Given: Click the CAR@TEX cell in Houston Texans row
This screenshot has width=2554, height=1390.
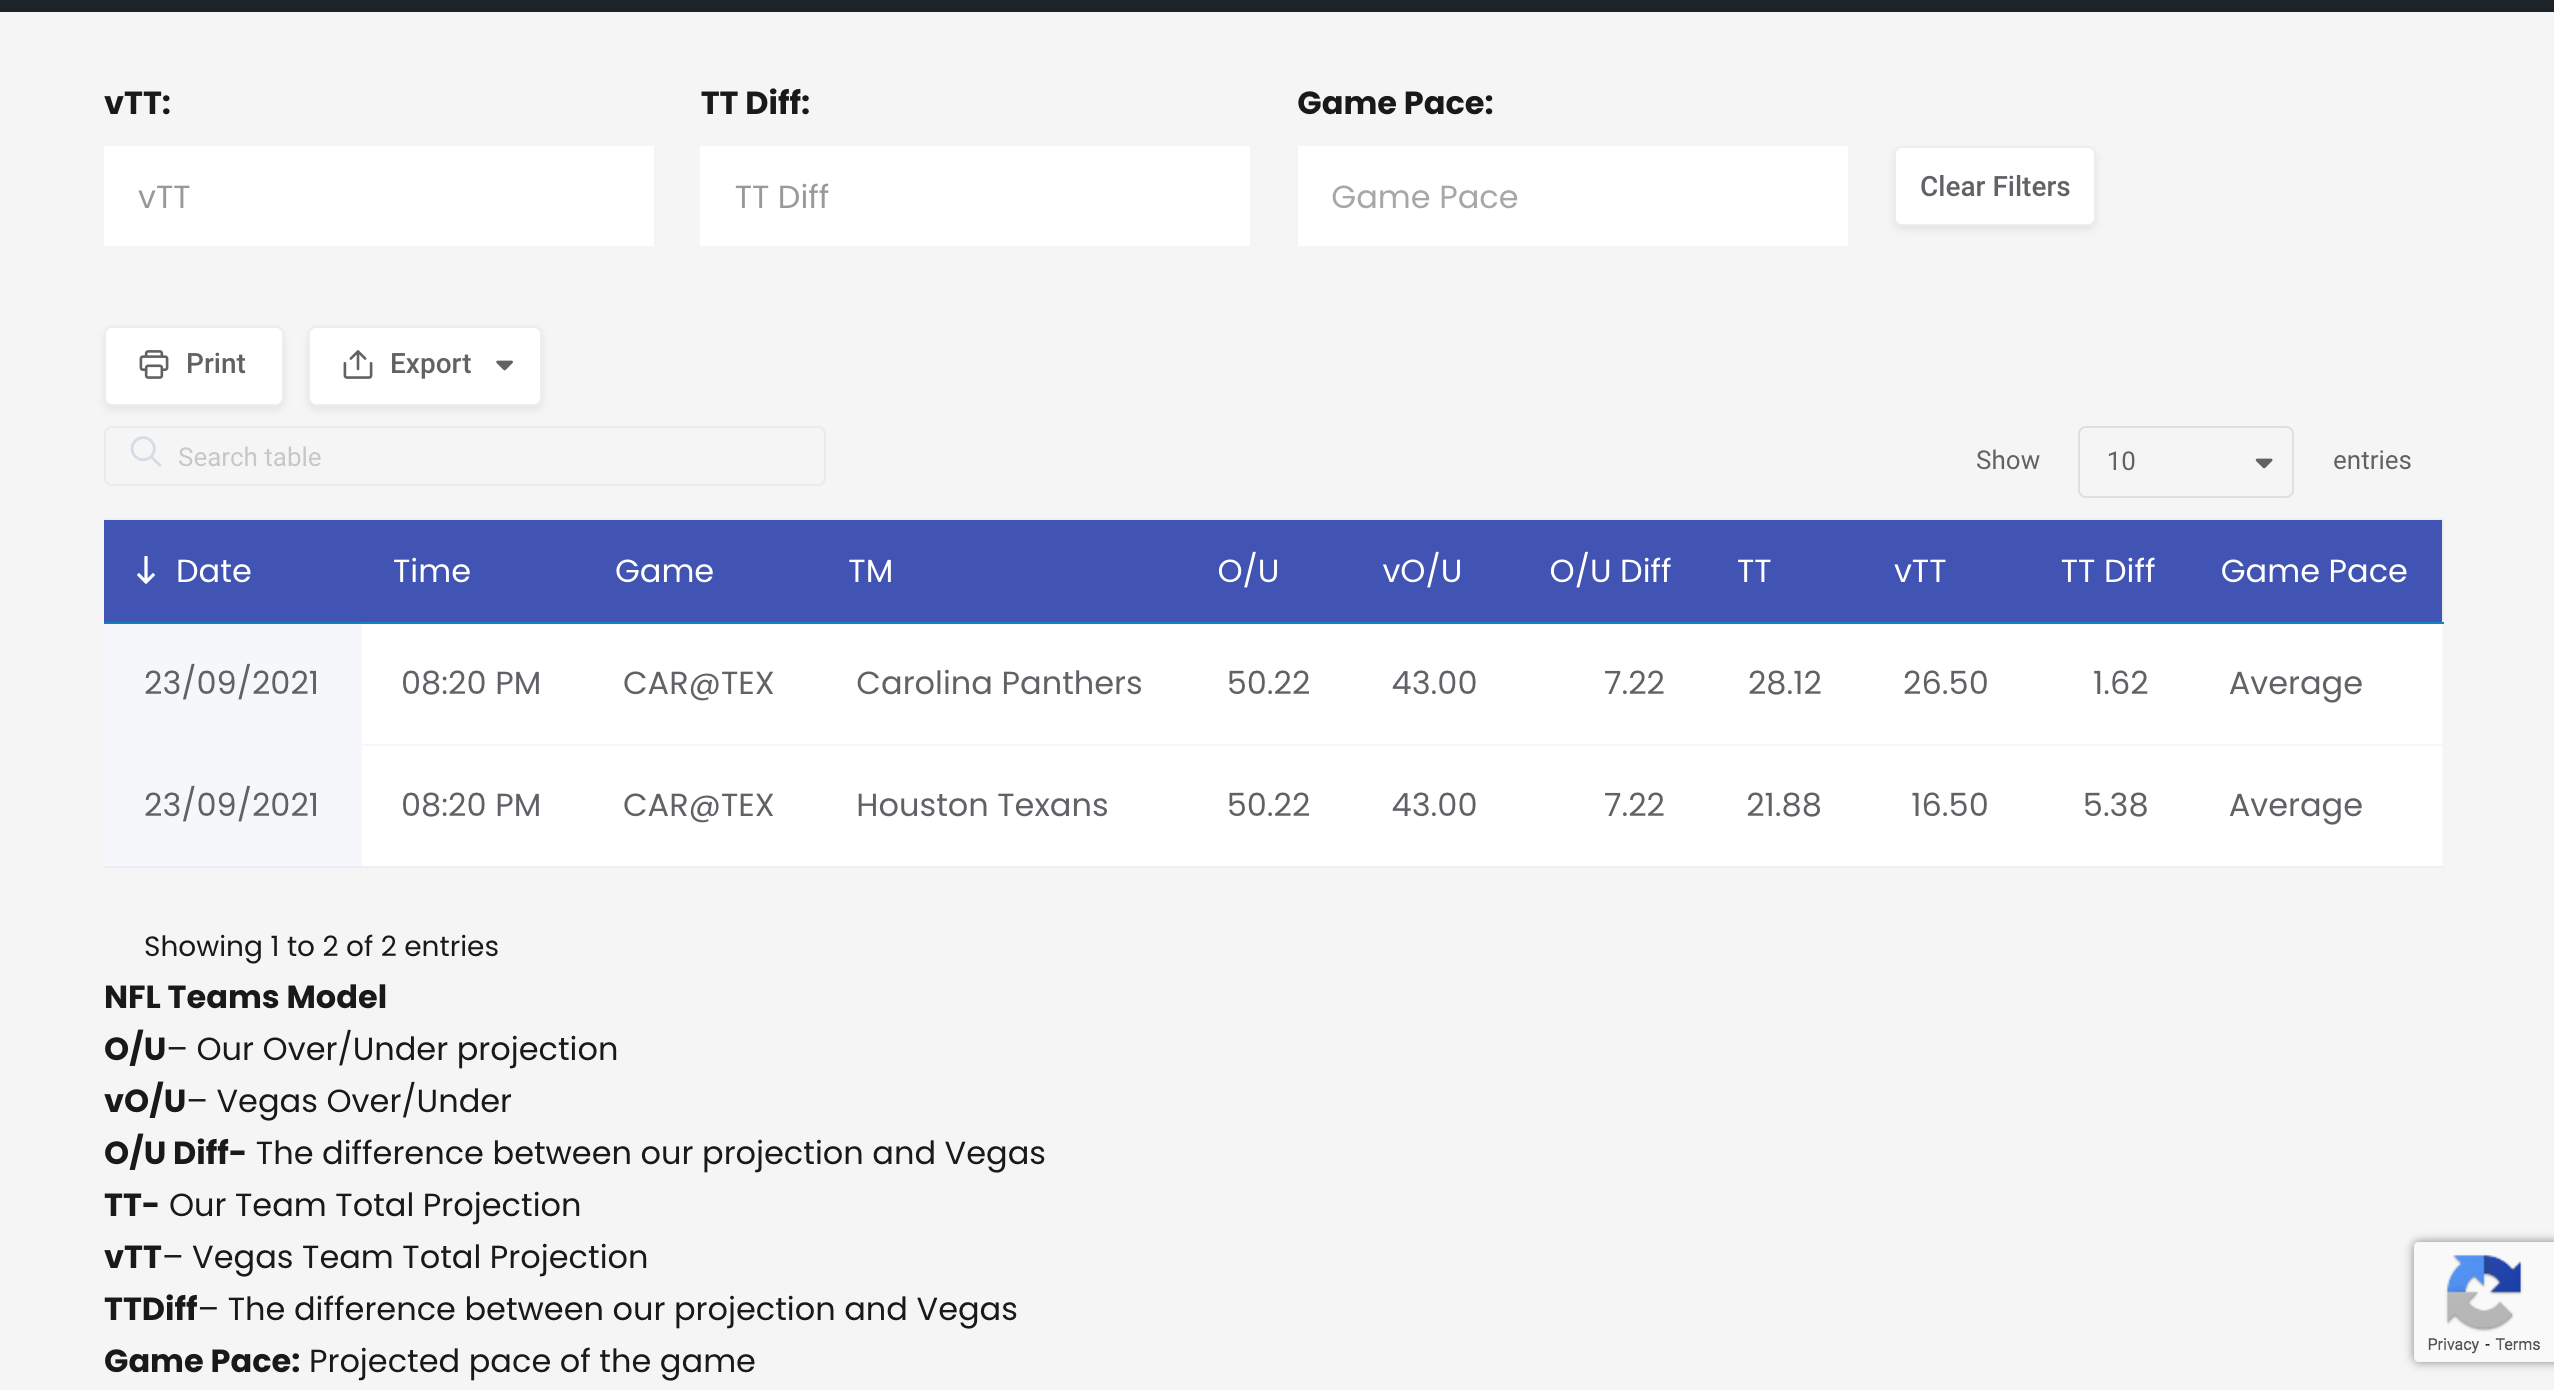Looking at the screenshot, I should pos(698,805).
